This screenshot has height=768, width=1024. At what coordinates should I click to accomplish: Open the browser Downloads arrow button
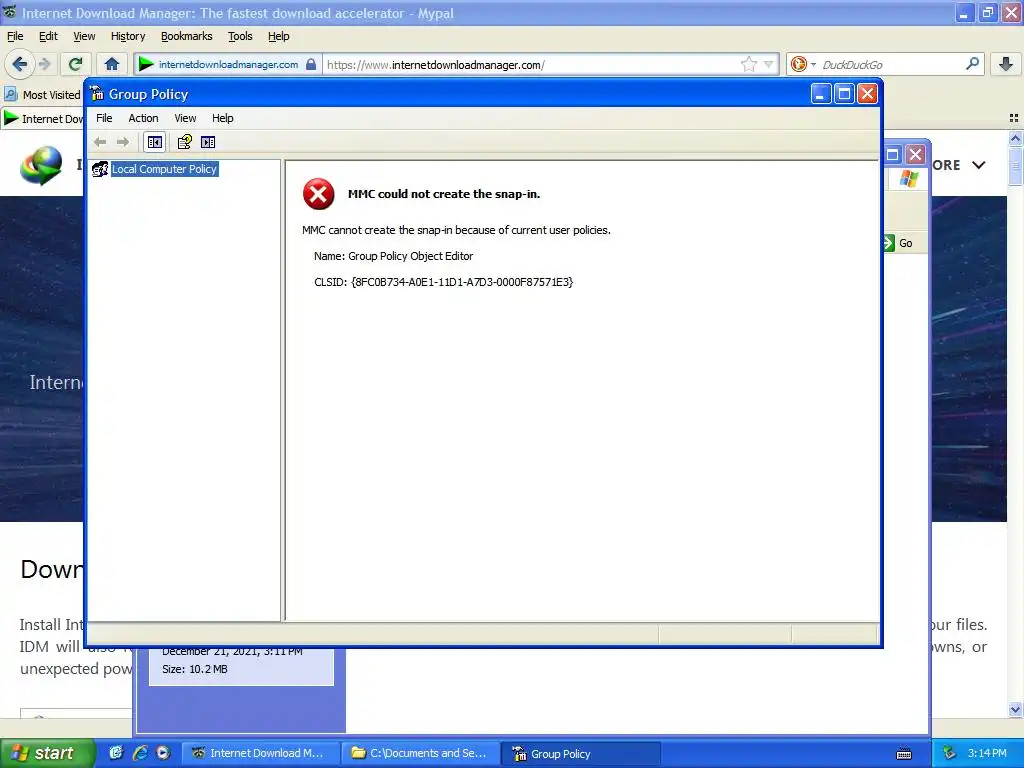point(1006,64)
